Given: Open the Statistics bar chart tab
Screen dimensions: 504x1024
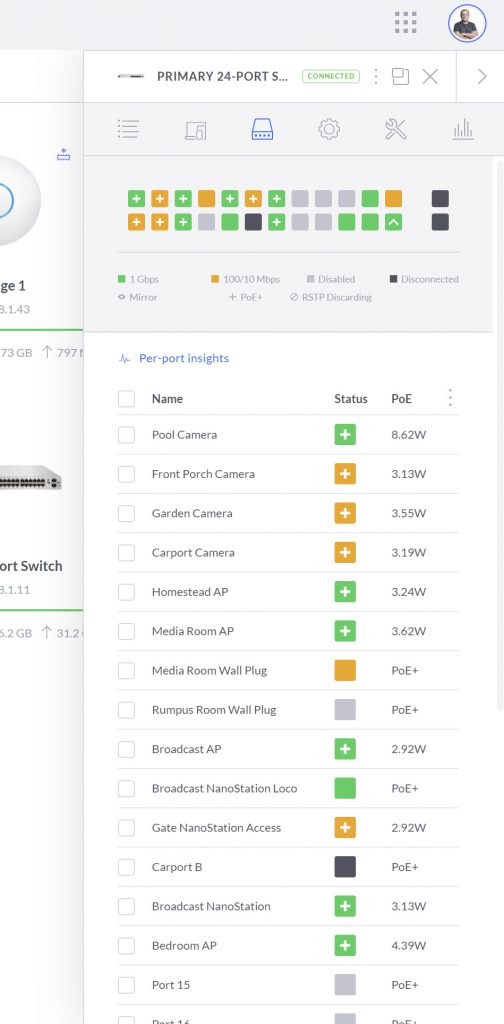Looking at the screenshot, I should [463, 129].
